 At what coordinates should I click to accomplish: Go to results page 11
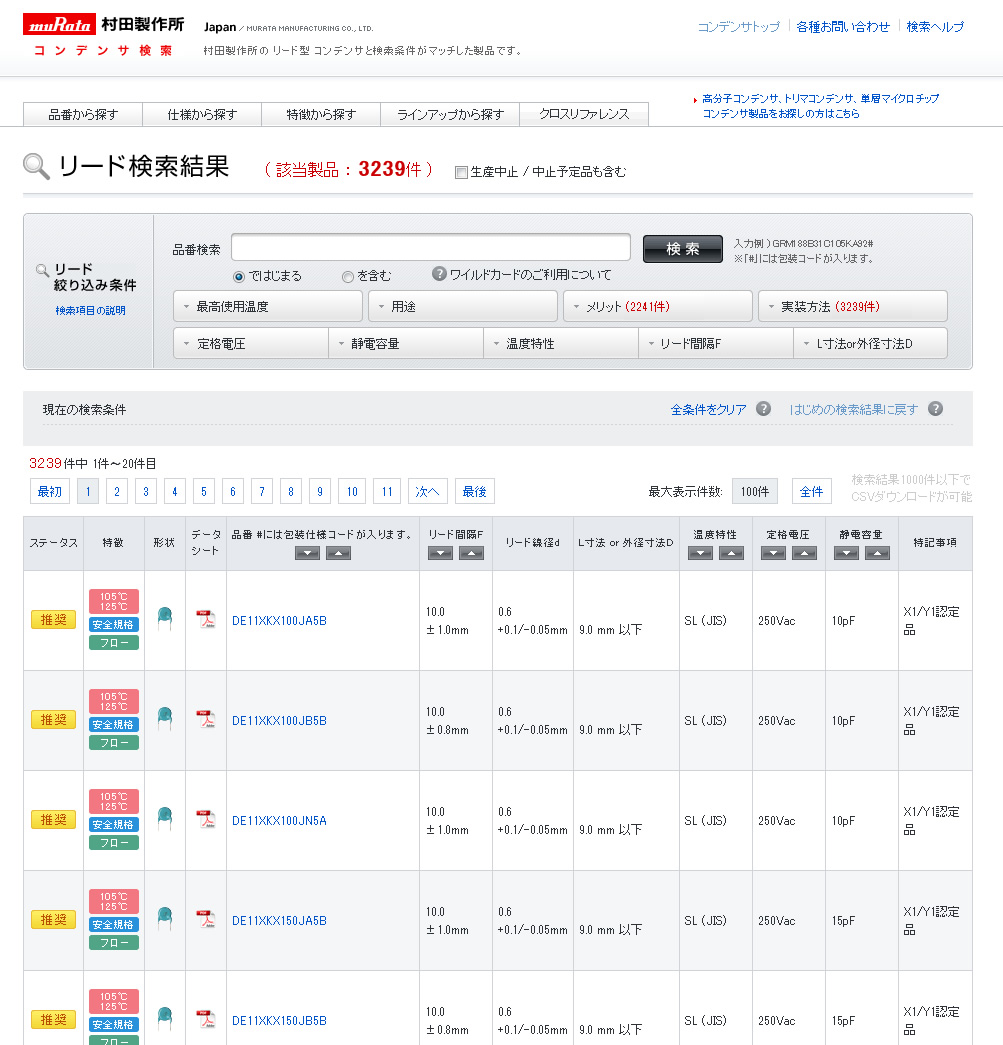387,491
